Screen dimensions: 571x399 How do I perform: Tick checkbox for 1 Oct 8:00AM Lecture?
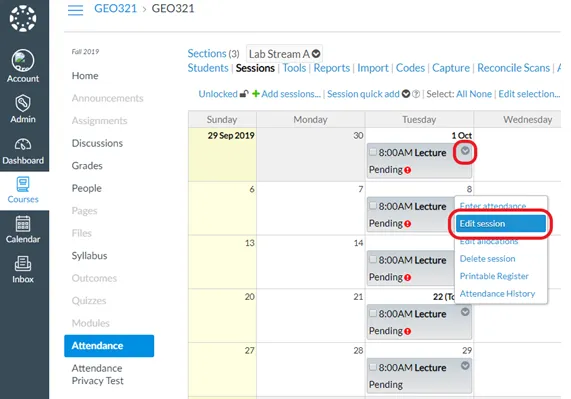[x=373, y=152]
